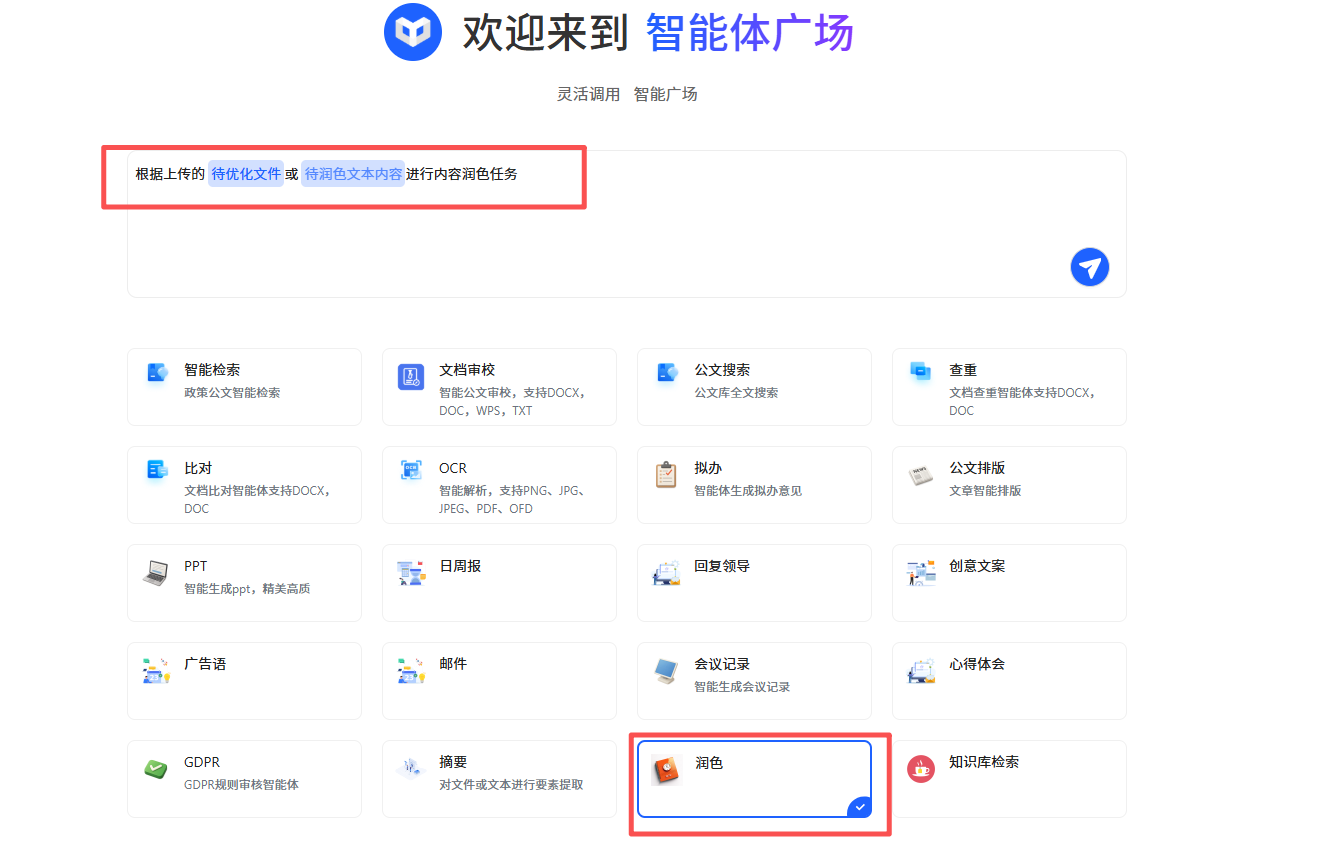1336x850 pixels.
Task: Choose the 日周报 agent card
Action: point(499,583)
